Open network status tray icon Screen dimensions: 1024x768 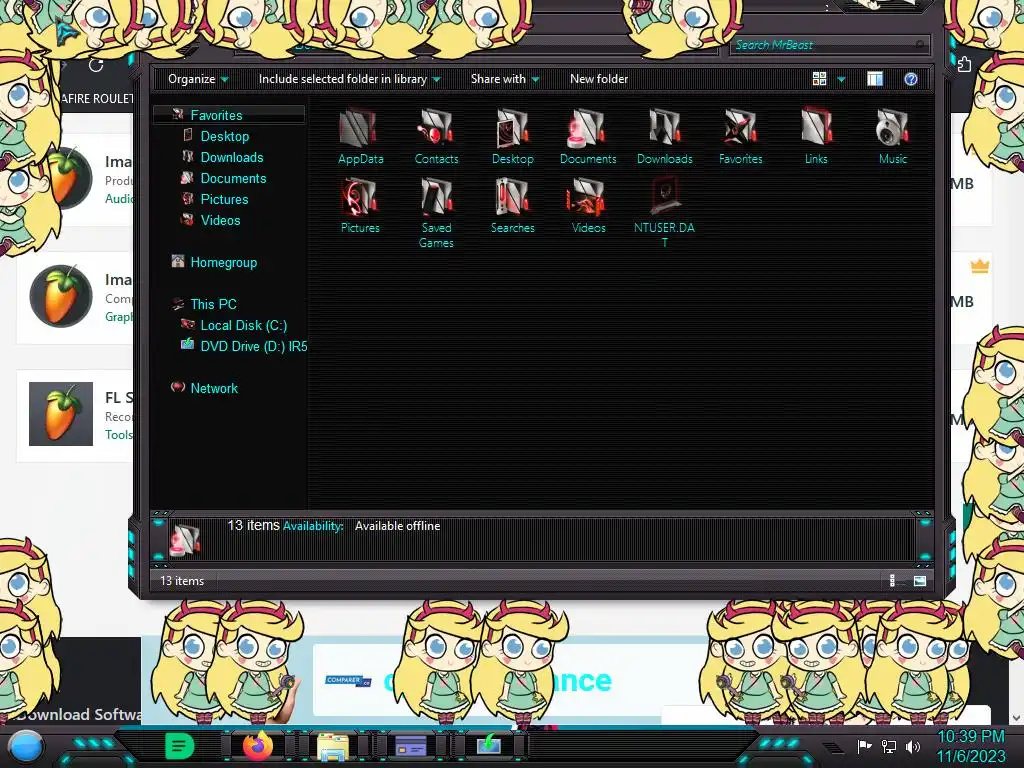click(x=888, y=746)
